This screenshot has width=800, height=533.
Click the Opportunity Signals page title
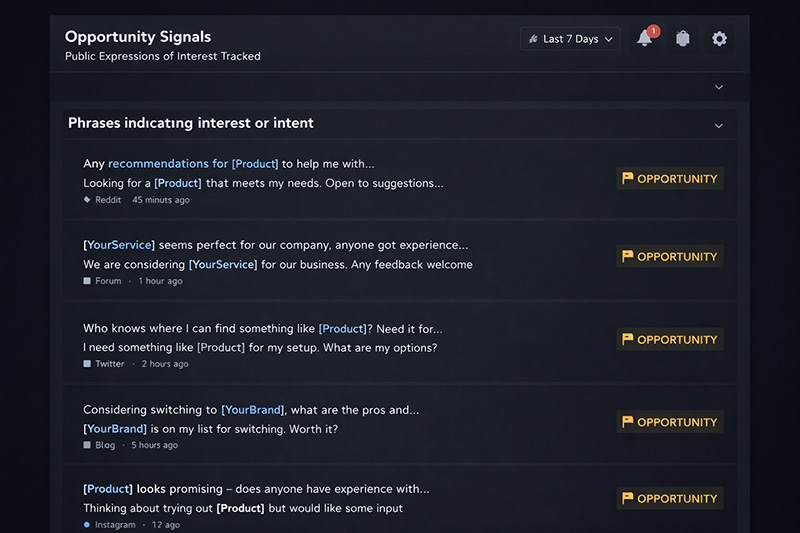[138, 37]
